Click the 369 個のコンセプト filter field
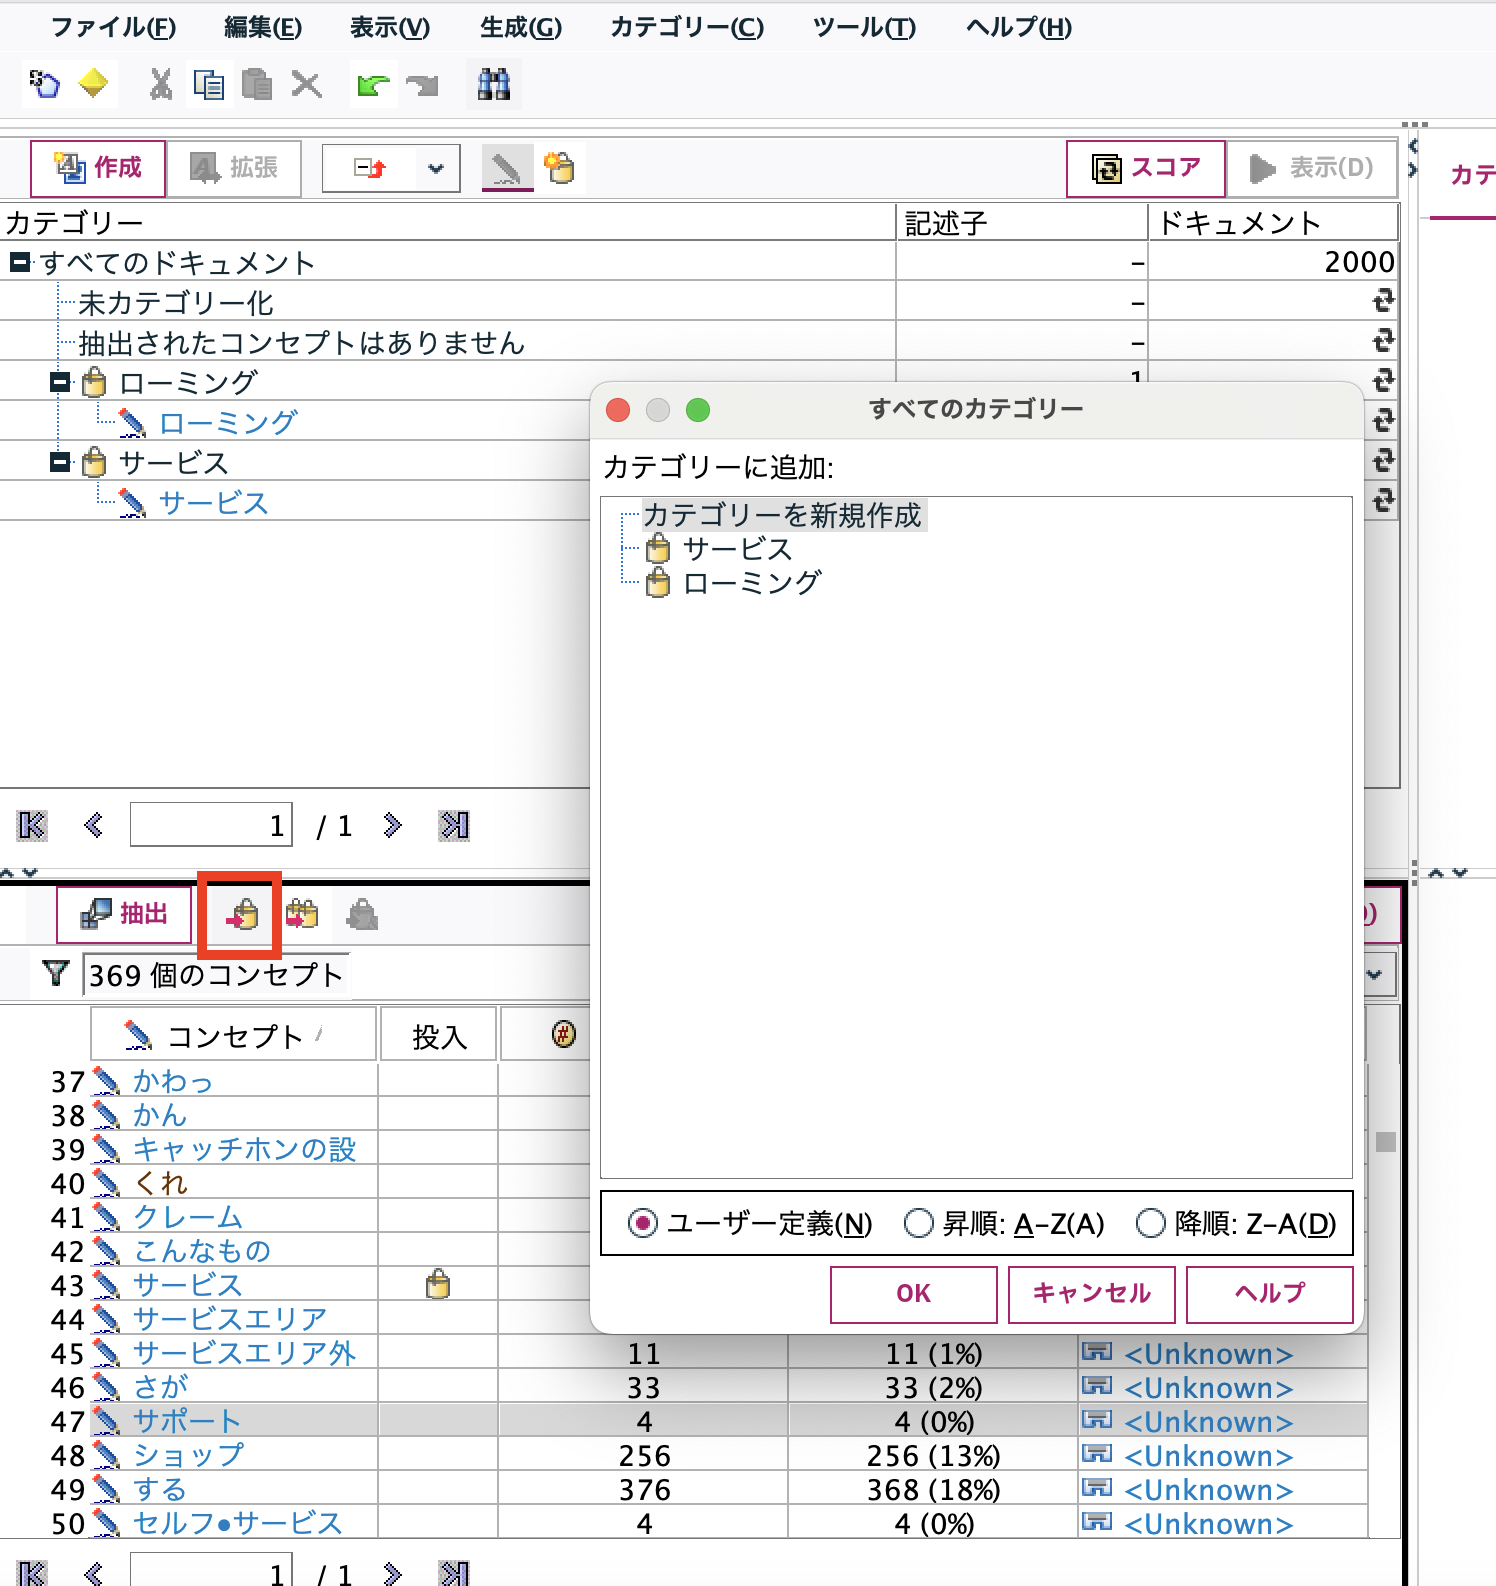 [x=216, y=974]
